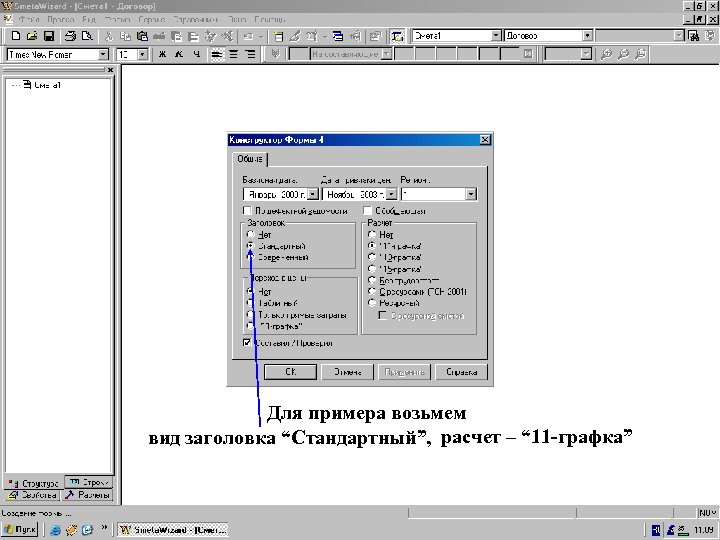The width and height of the screenshot is (720, 540).
Task: Click the Save floppy disk icon
Action: 49,36
